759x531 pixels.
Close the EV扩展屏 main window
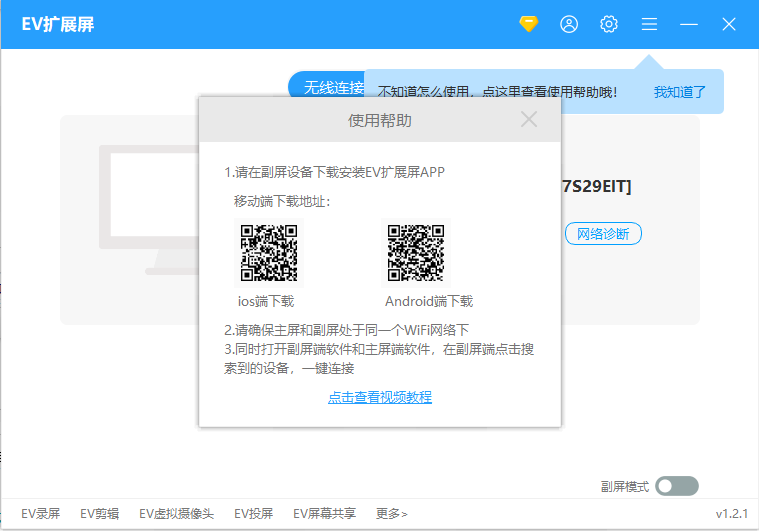[729, 24]
